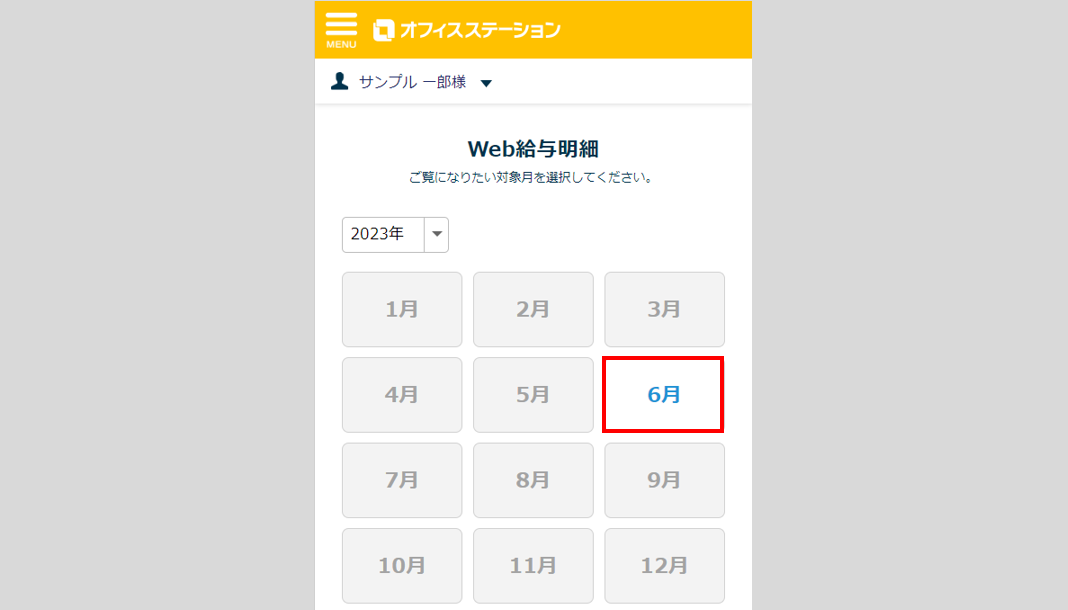Choose the 2月 month tile
Screen dimensions: 1068x610
(533, 309)
